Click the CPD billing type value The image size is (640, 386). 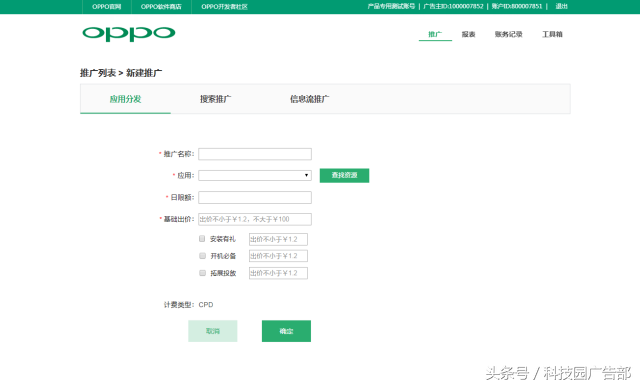[x=206, y=305]
